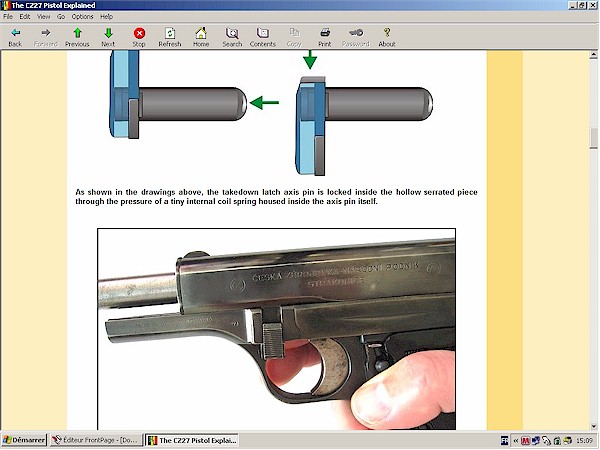Open the Go menu

(61, 16)
